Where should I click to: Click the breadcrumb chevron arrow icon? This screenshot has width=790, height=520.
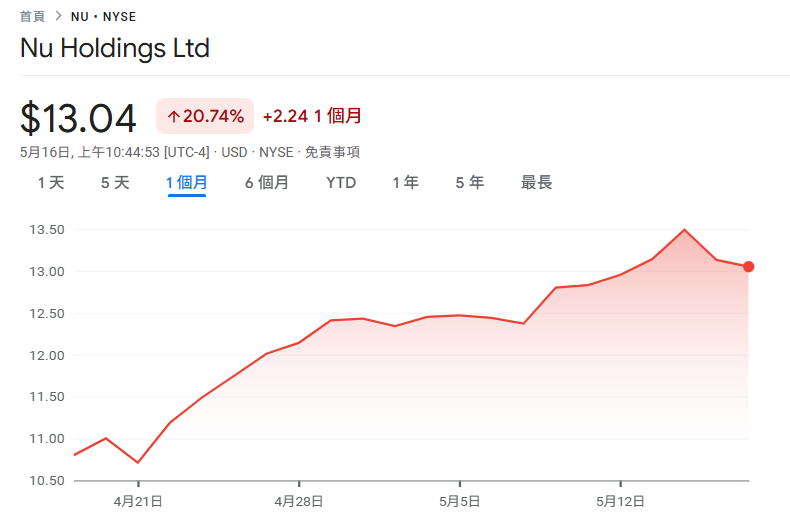point(58,16)
